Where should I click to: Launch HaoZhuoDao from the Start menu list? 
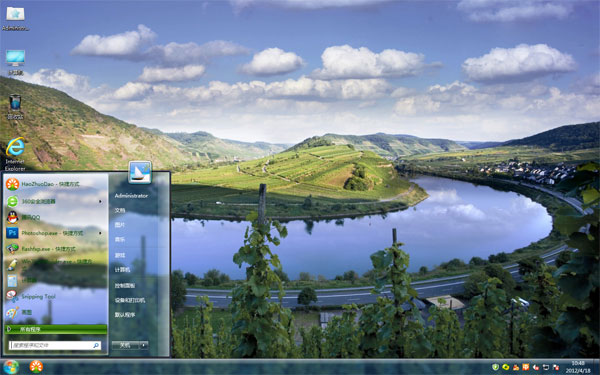click(x=56, y=184)
